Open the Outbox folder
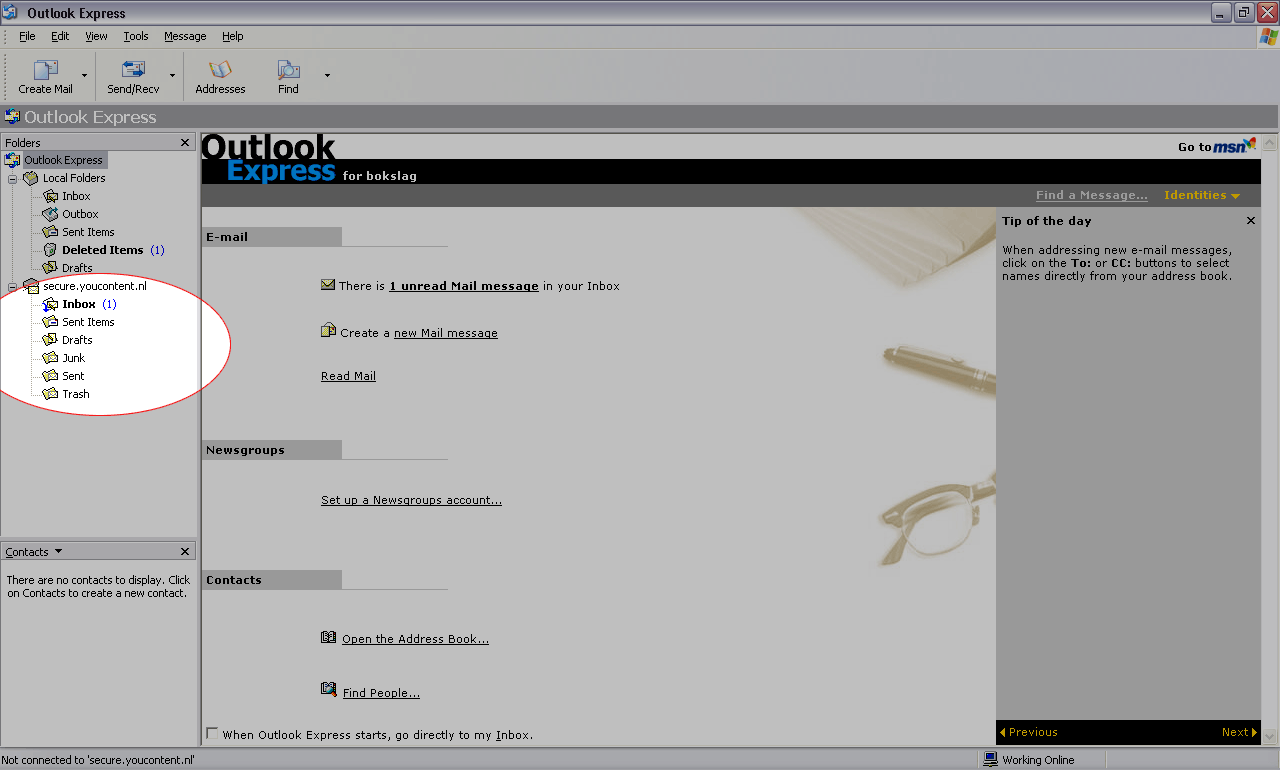 (80, 214)
